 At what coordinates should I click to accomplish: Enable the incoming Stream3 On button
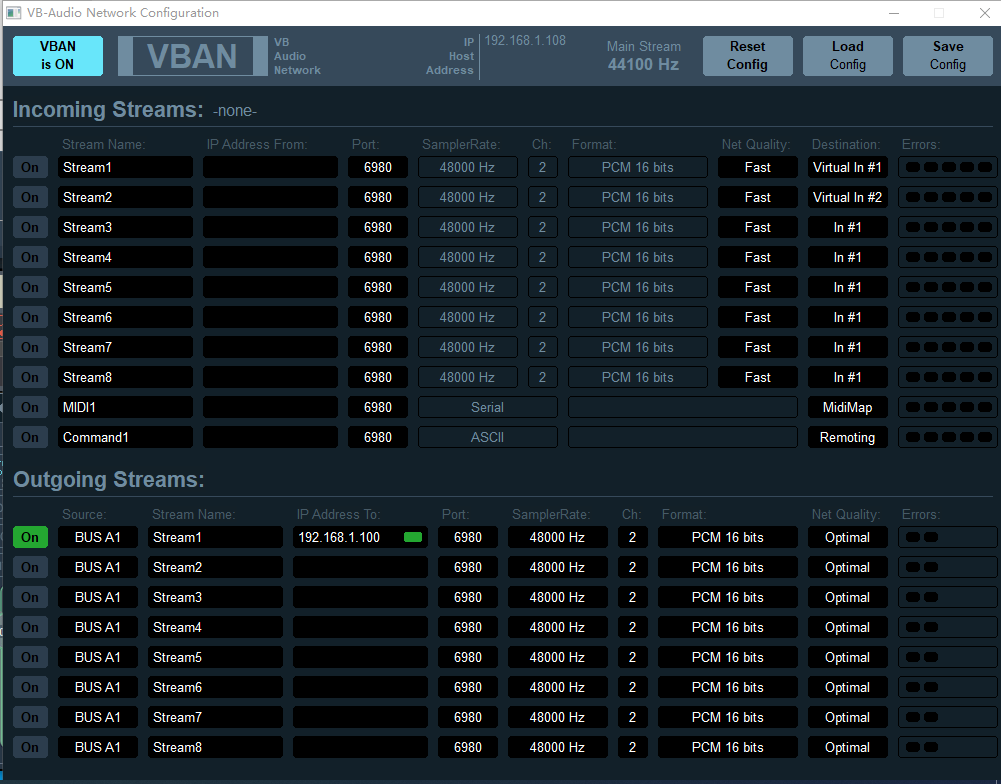click(30, 227)
